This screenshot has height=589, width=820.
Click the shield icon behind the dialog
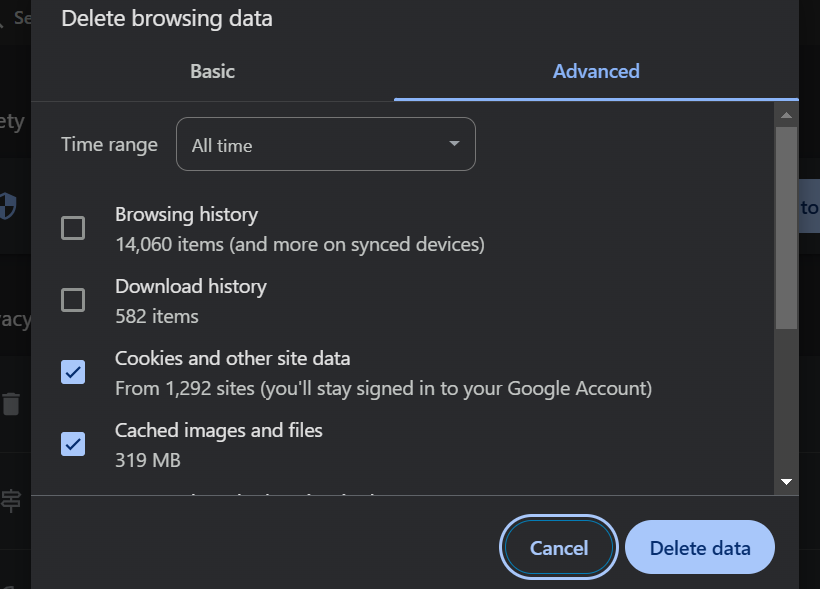click(x=8, y=206)
